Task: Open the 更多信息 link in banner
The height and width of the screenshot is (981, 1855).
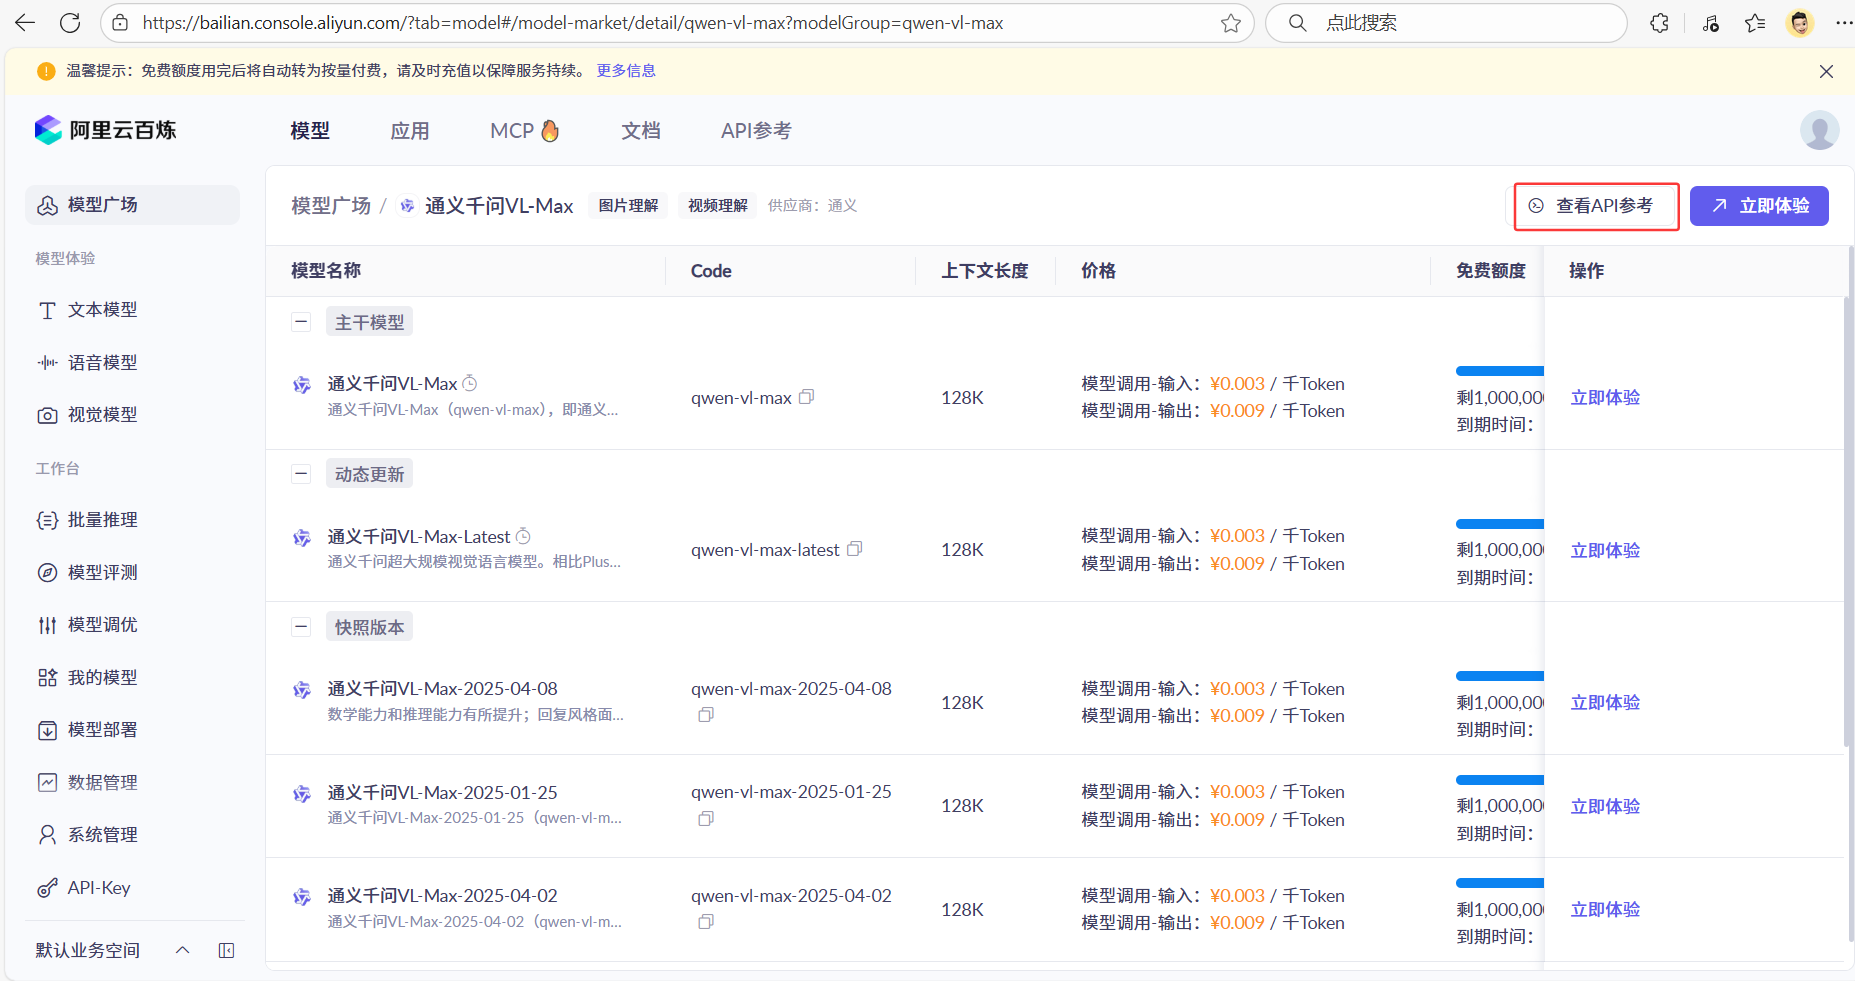Action: [x=626, y=71]
